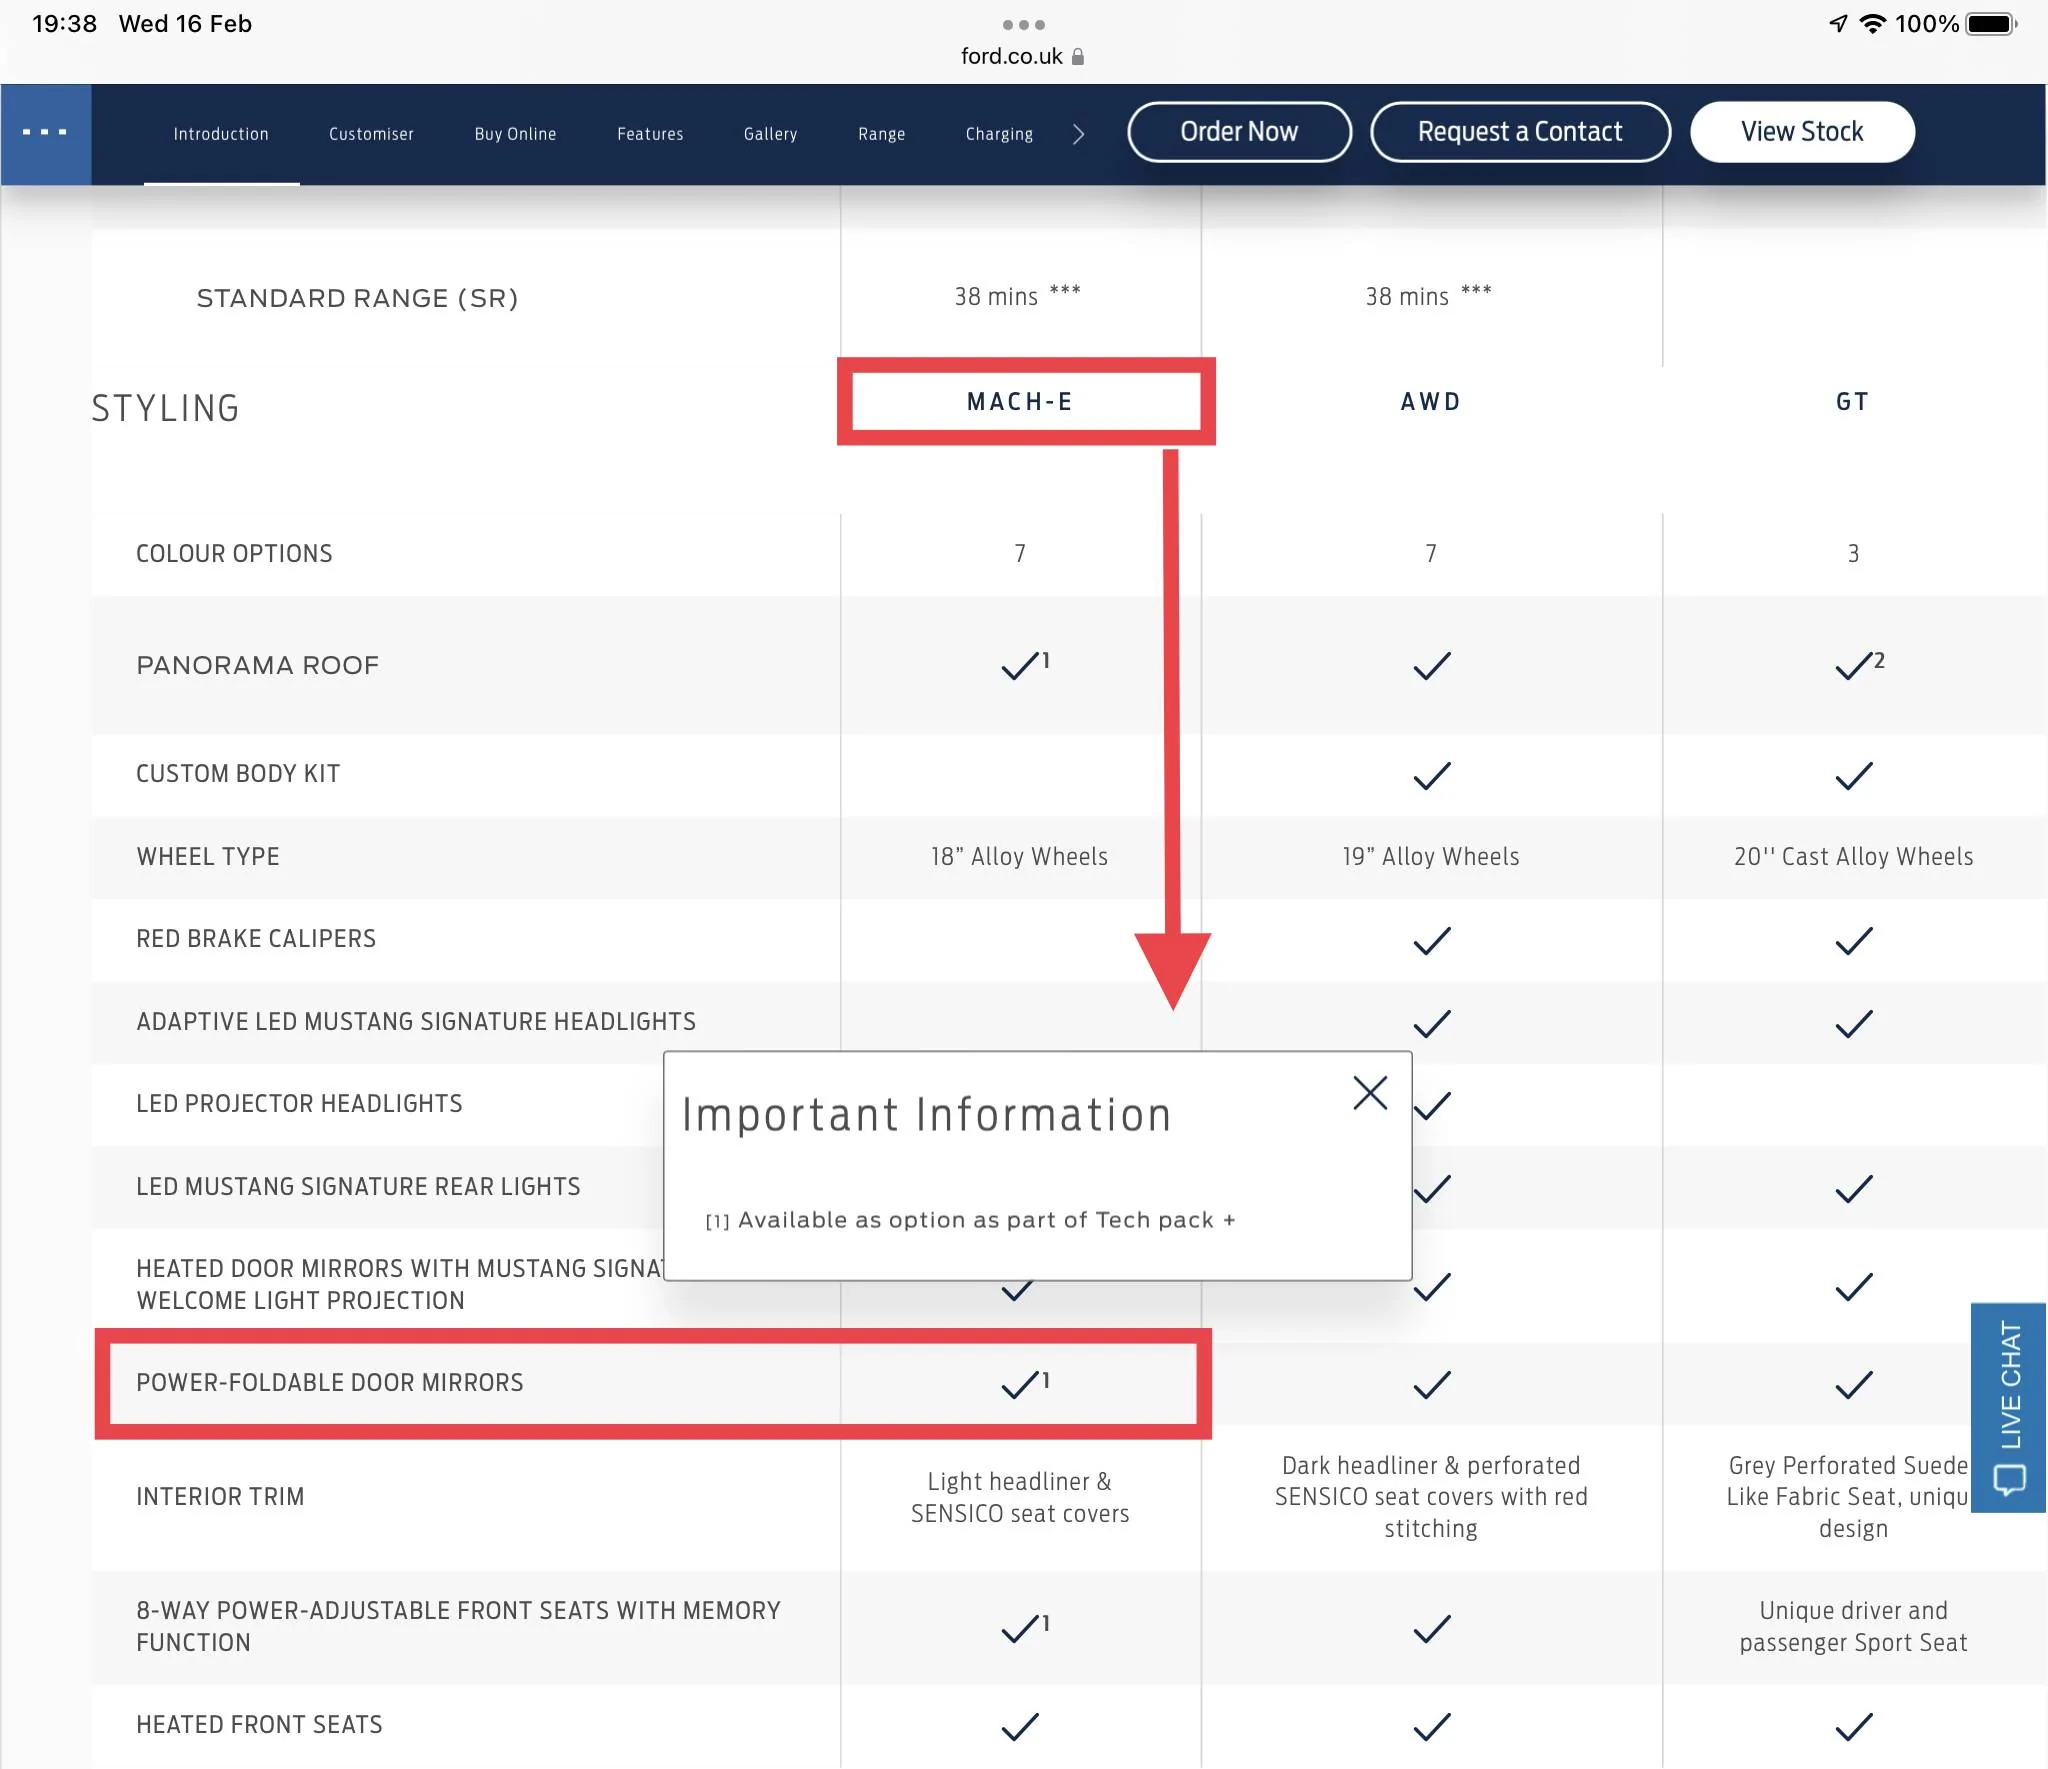Open View Stock

tap(1802, 132)
